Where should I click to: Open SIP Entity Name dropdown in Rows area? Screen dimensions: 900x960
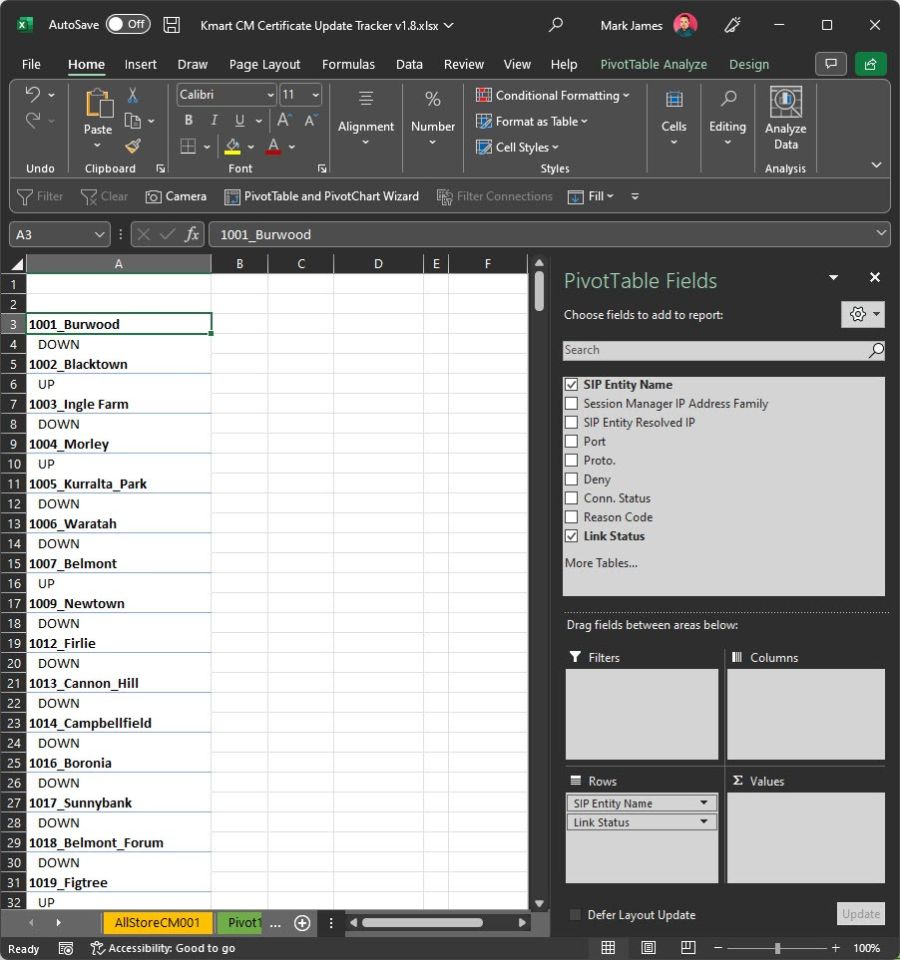click(x=703, y=803)
